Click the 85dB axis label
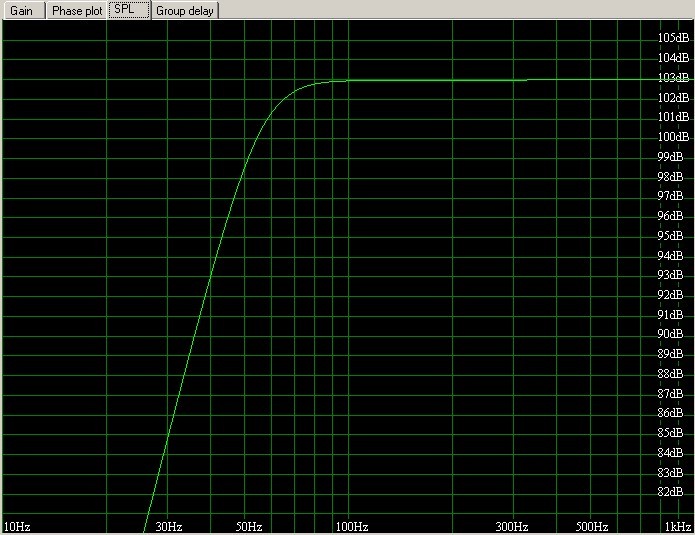The height and width of the screenshot is (535, 695). click(x=670, y=433)
